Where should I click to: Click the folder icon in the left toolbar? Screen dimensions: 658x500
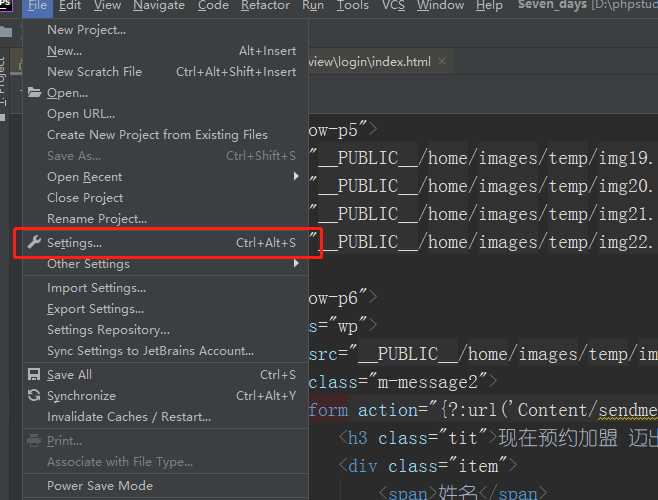point(6,32)
